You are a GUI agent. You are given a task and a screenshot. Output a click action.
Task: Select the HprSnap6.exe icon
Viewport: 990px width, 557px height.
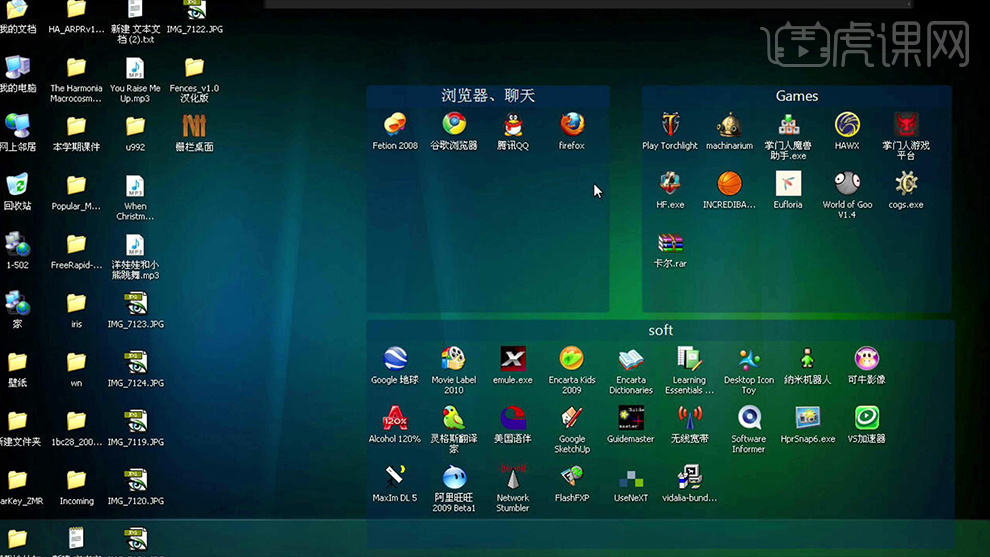click(808, 418)
